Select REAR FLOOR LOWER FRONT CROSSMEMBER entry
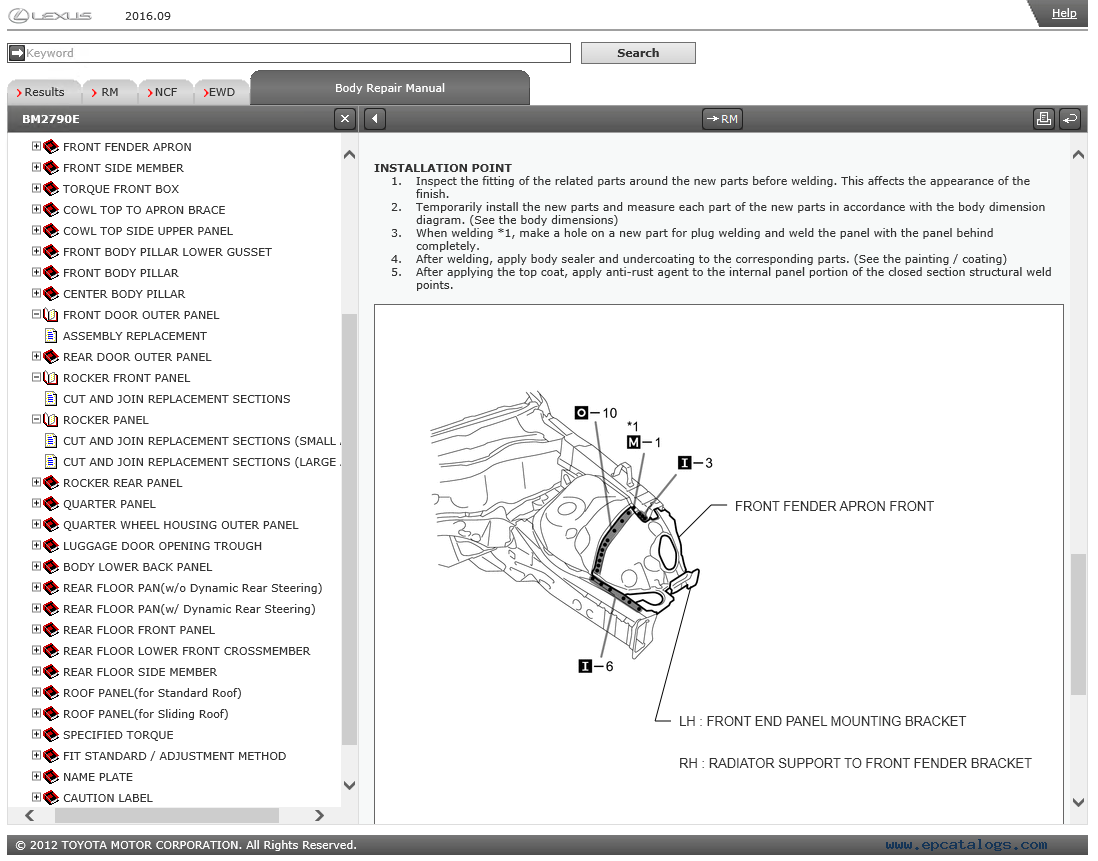1098x861 pixels. pyautogui.click(x=186, y=651)
